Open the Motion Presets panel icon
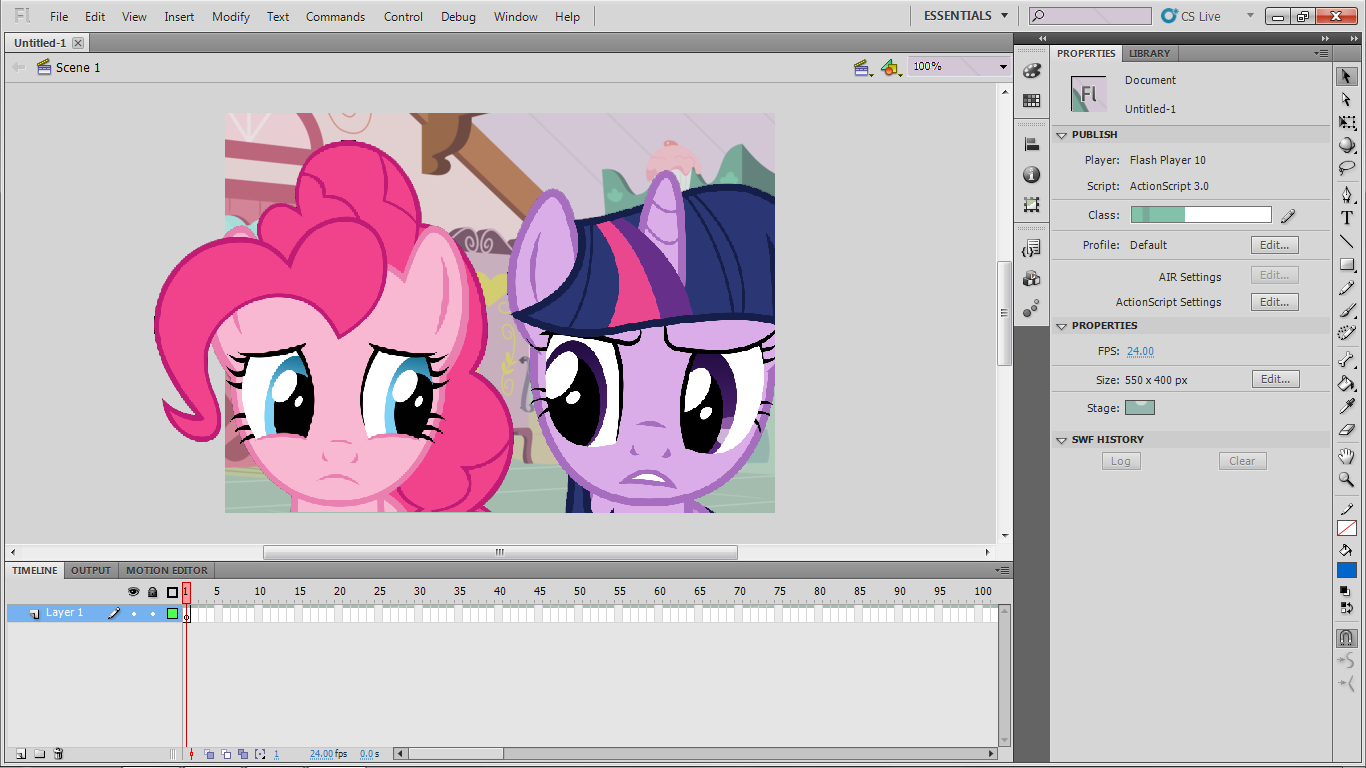Screen dimensions: 1366x768 pos(1032,308)
